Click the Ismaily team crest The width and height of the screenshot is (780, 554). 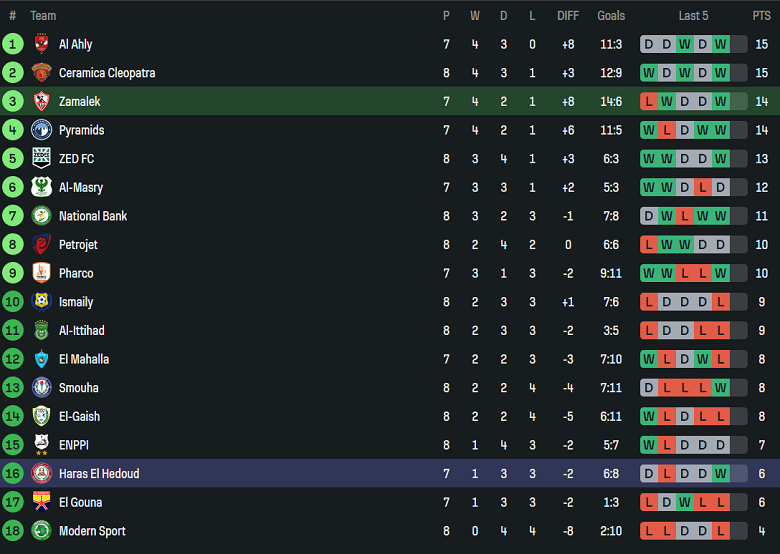(x=41, y=302)
